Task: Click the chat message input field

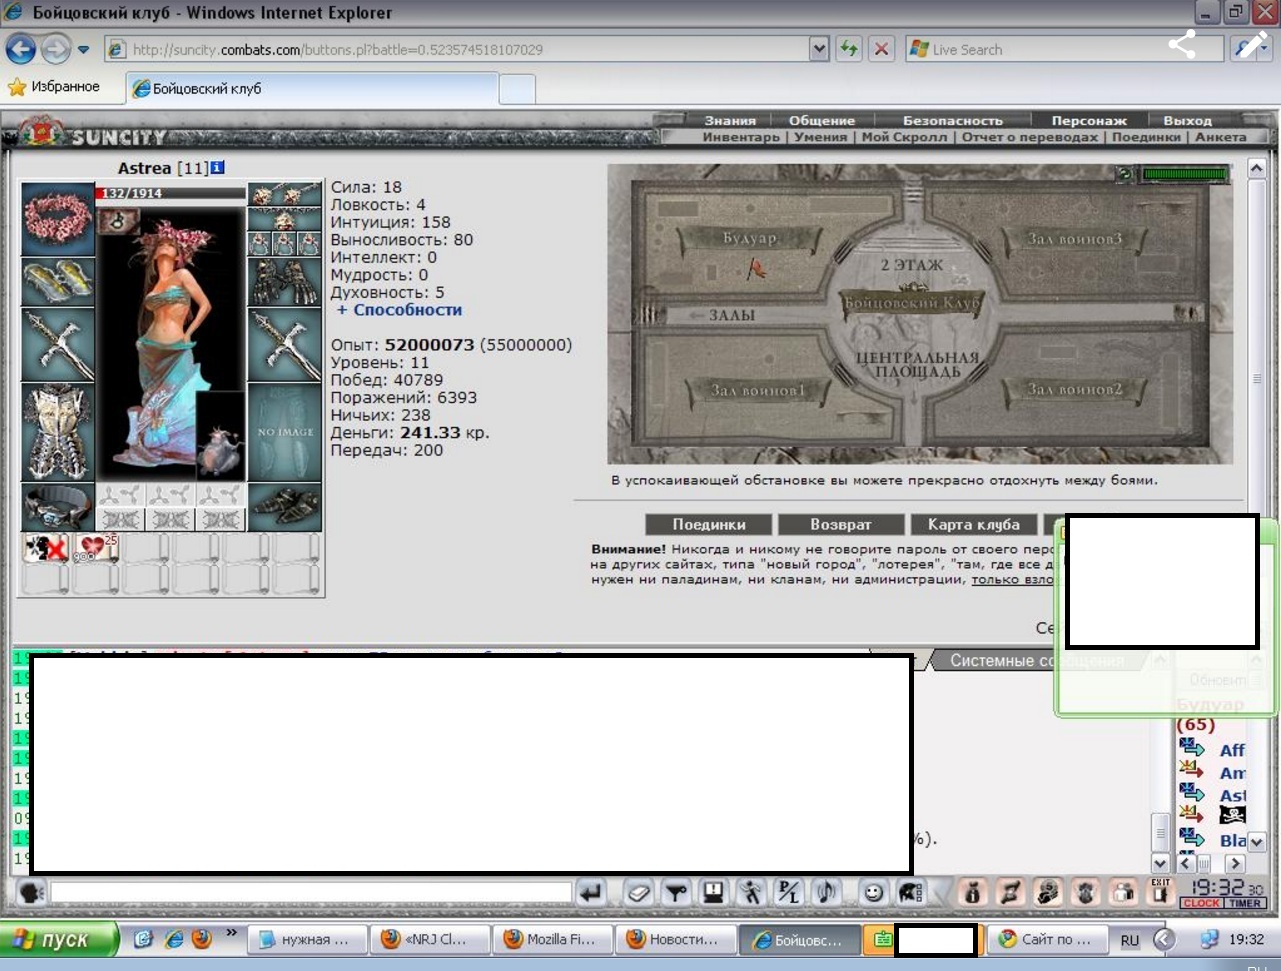Action: pyautogui.click(x=311, y=892)
